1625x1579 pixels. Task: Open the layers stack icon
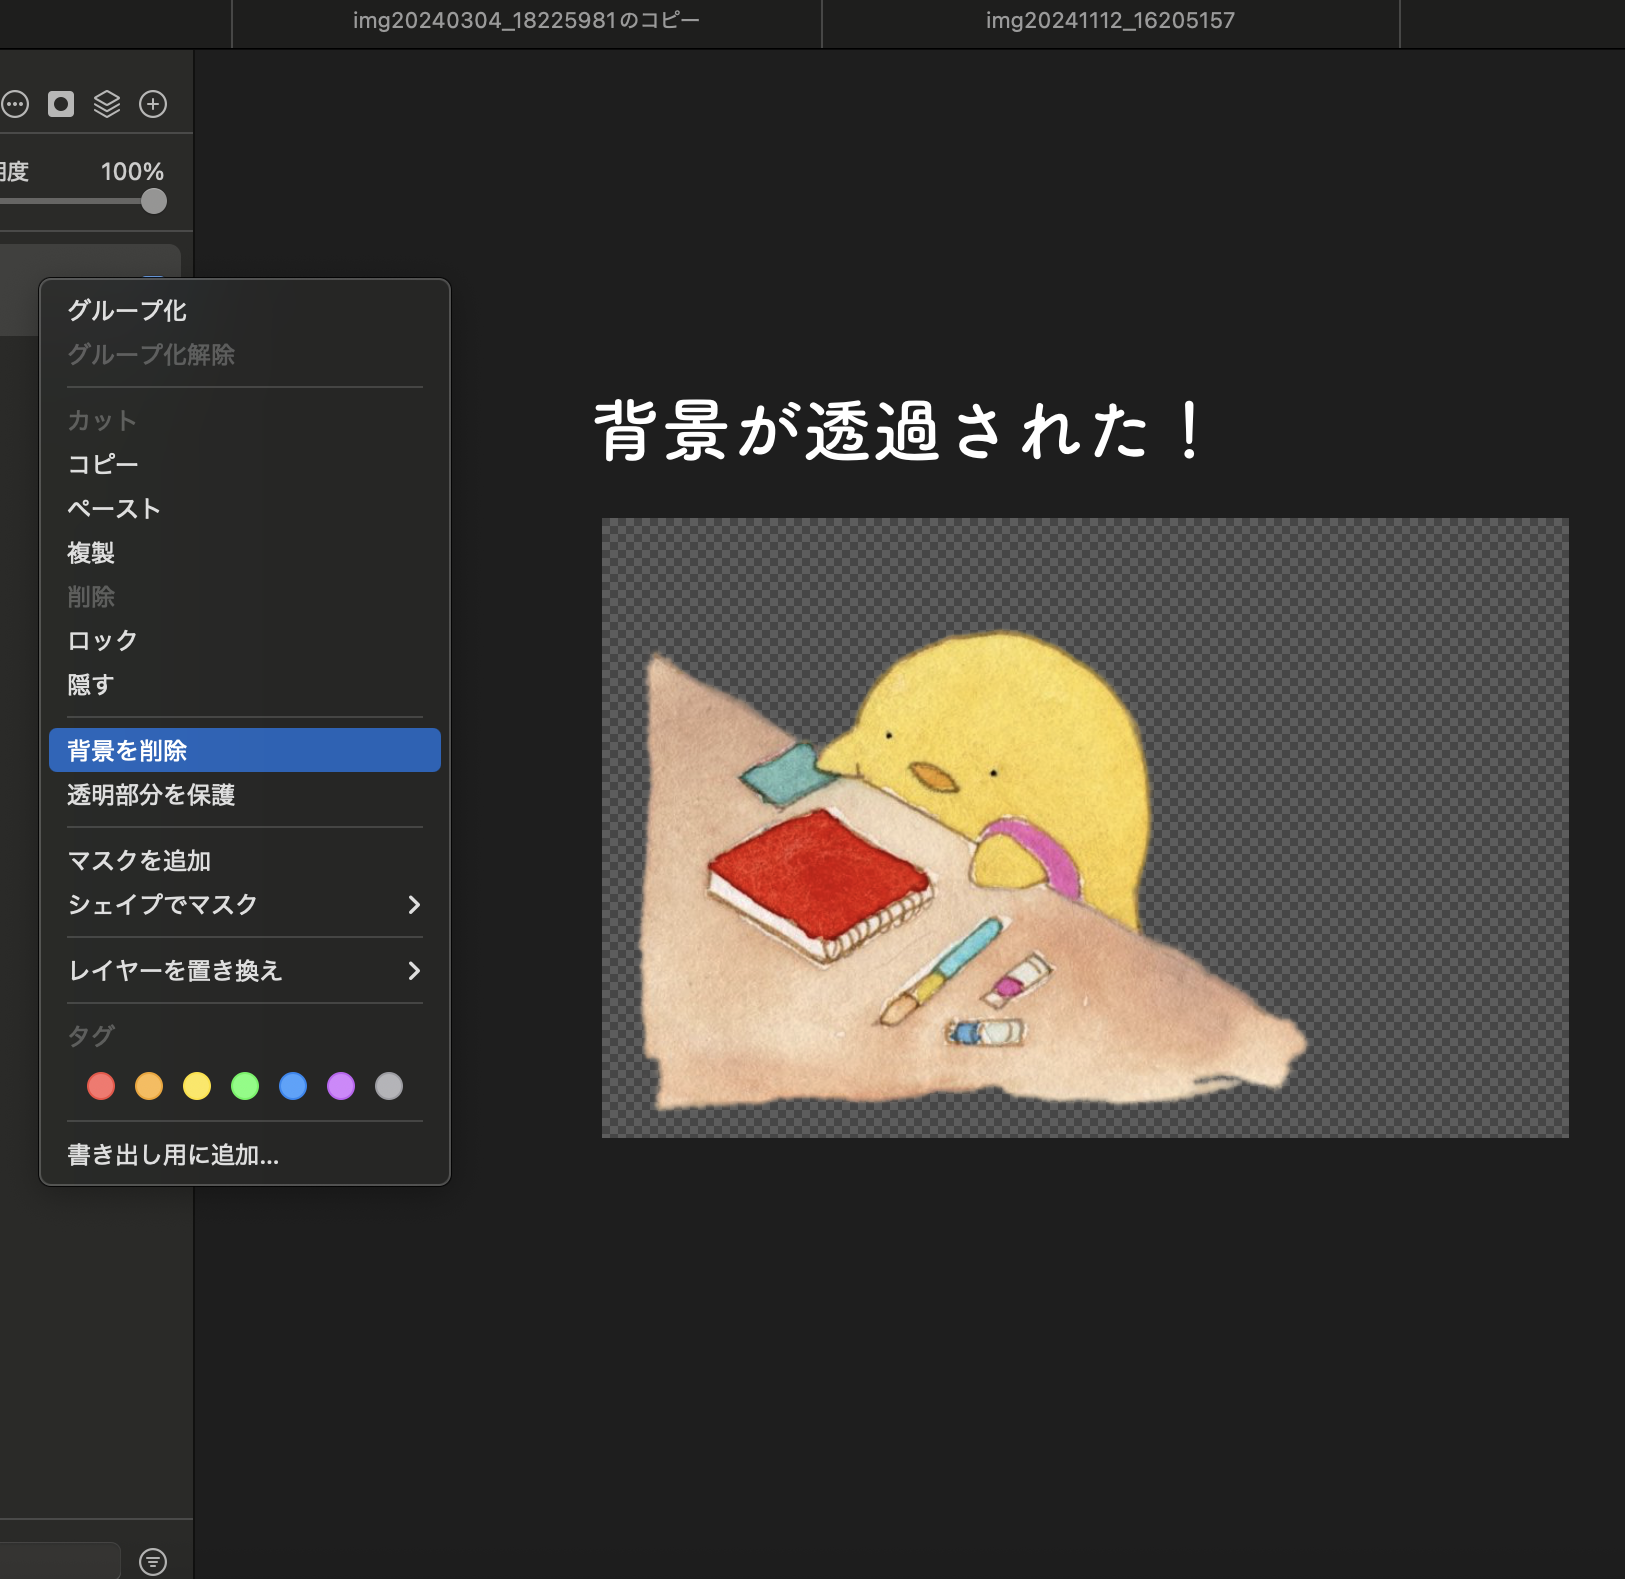tap(107, 104)
